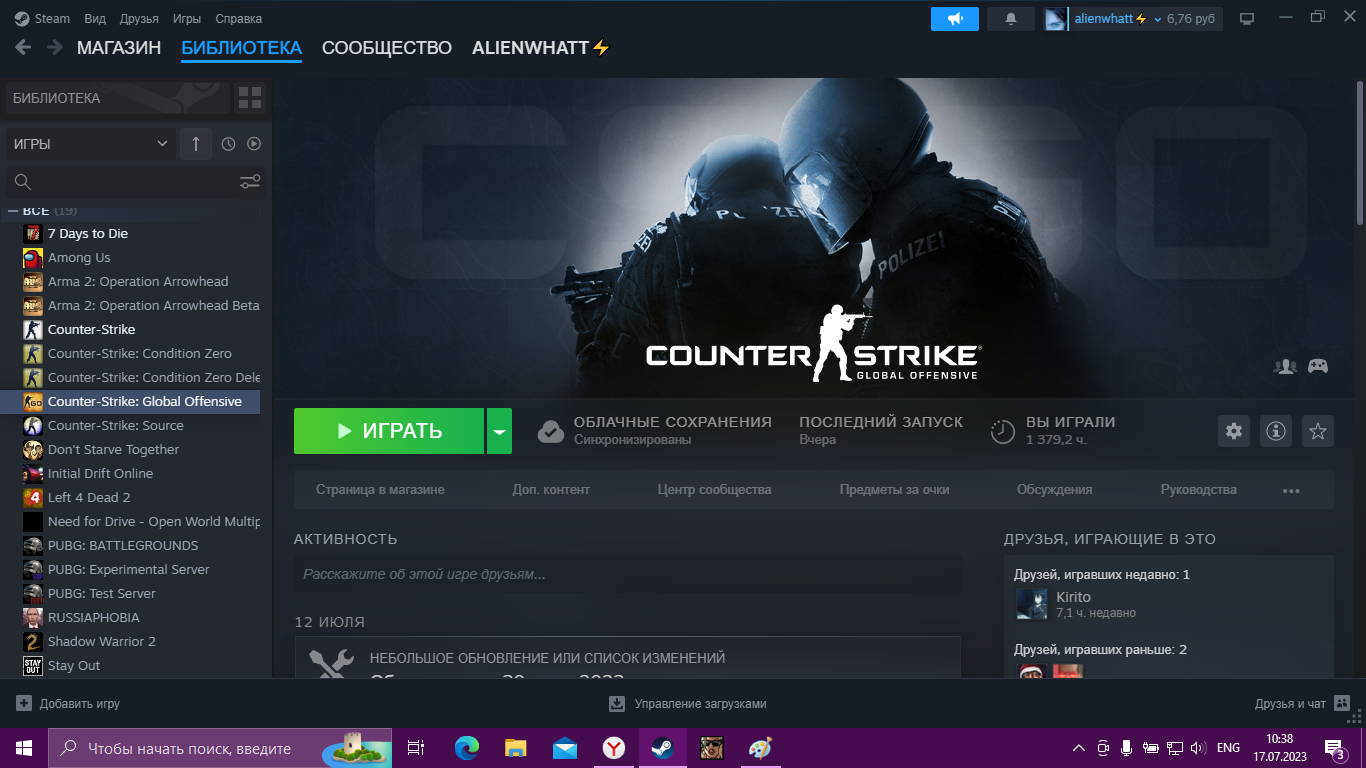Open Центр сообщества link
This screenshot has height=768, width=1366.
point(714,490)
